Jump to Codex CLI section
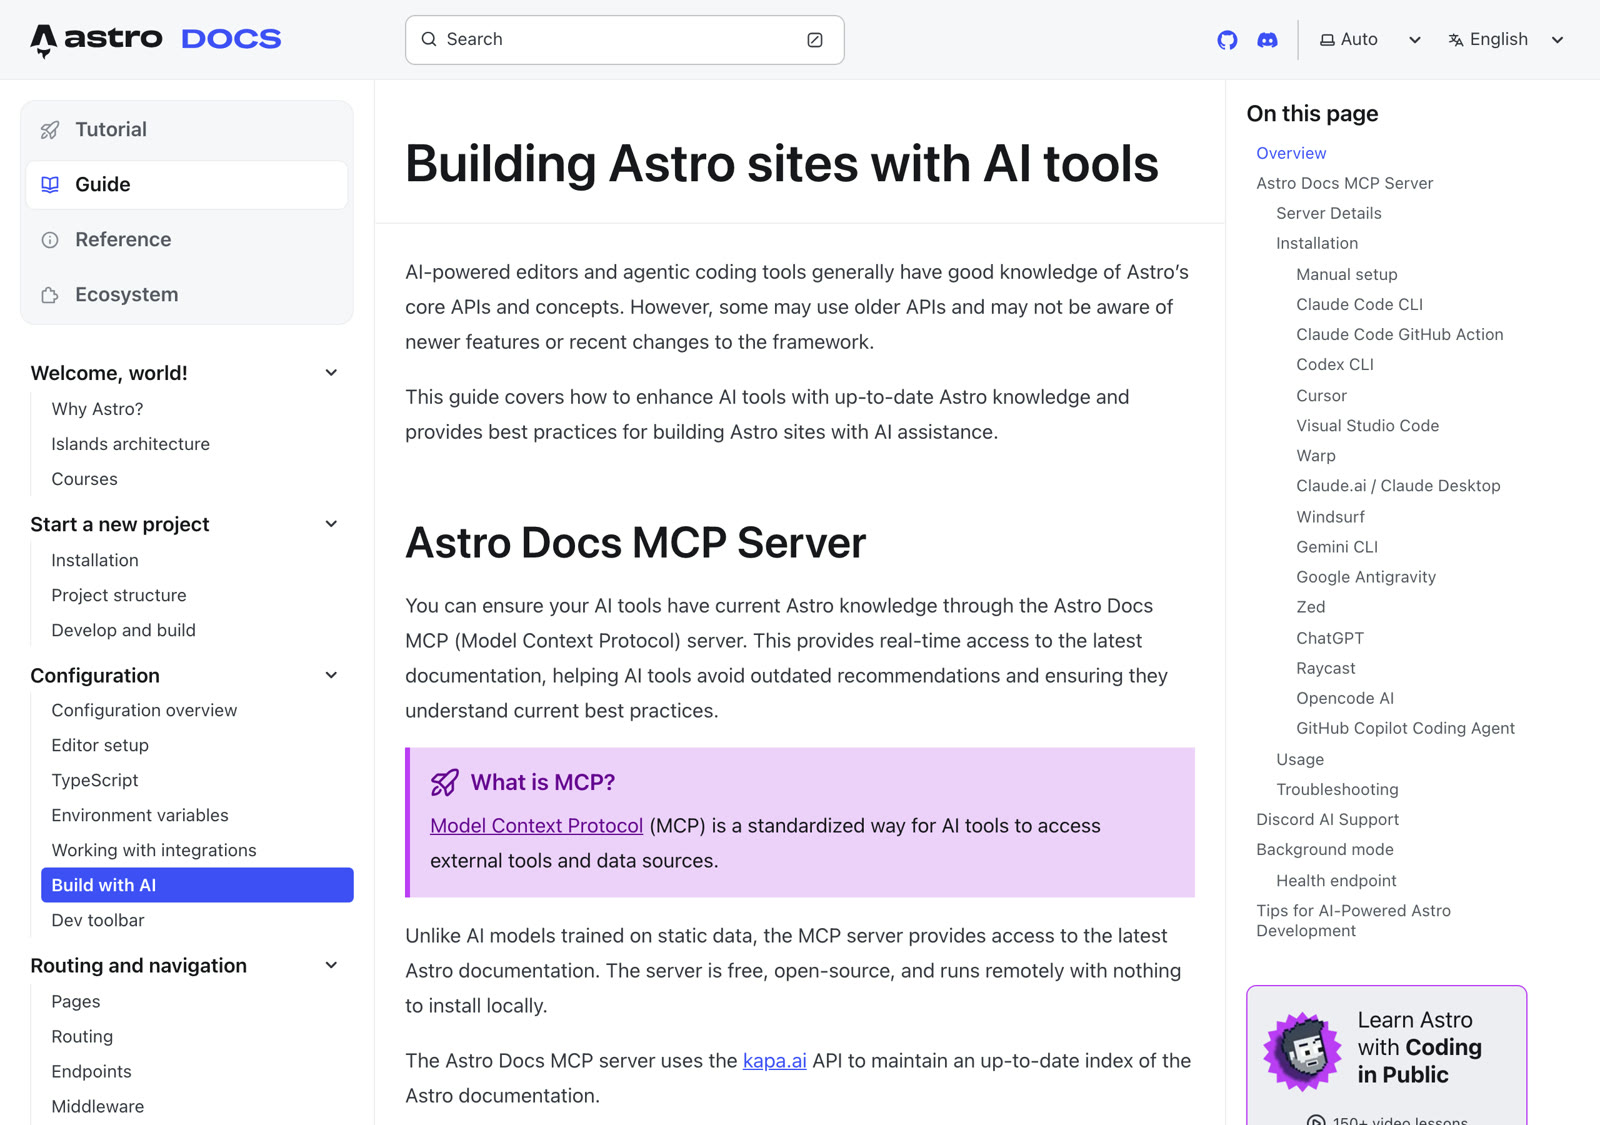Image resolution: width=1600 pixels, height=1125 pixels. tap(1335, 364)
